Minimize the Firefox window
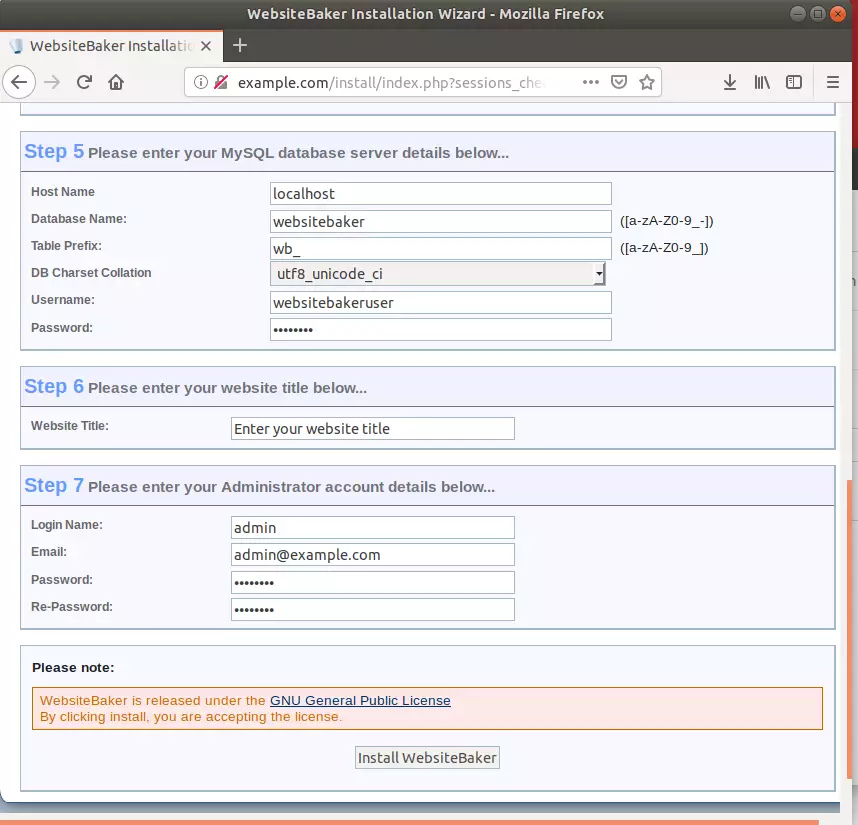The image size is (858, 825). click(798, 14)
